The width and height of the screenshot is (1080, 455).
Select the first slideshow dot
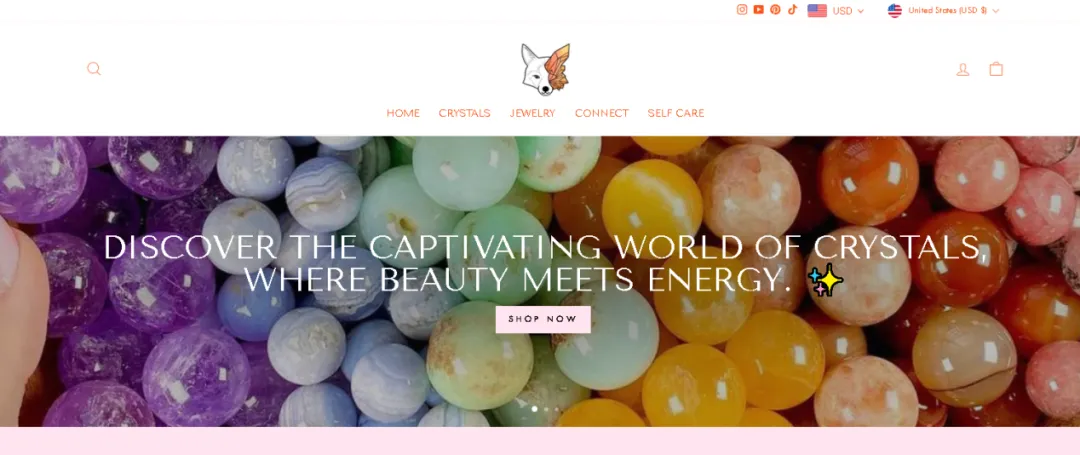pyautogui.click(x=534, y=409)
